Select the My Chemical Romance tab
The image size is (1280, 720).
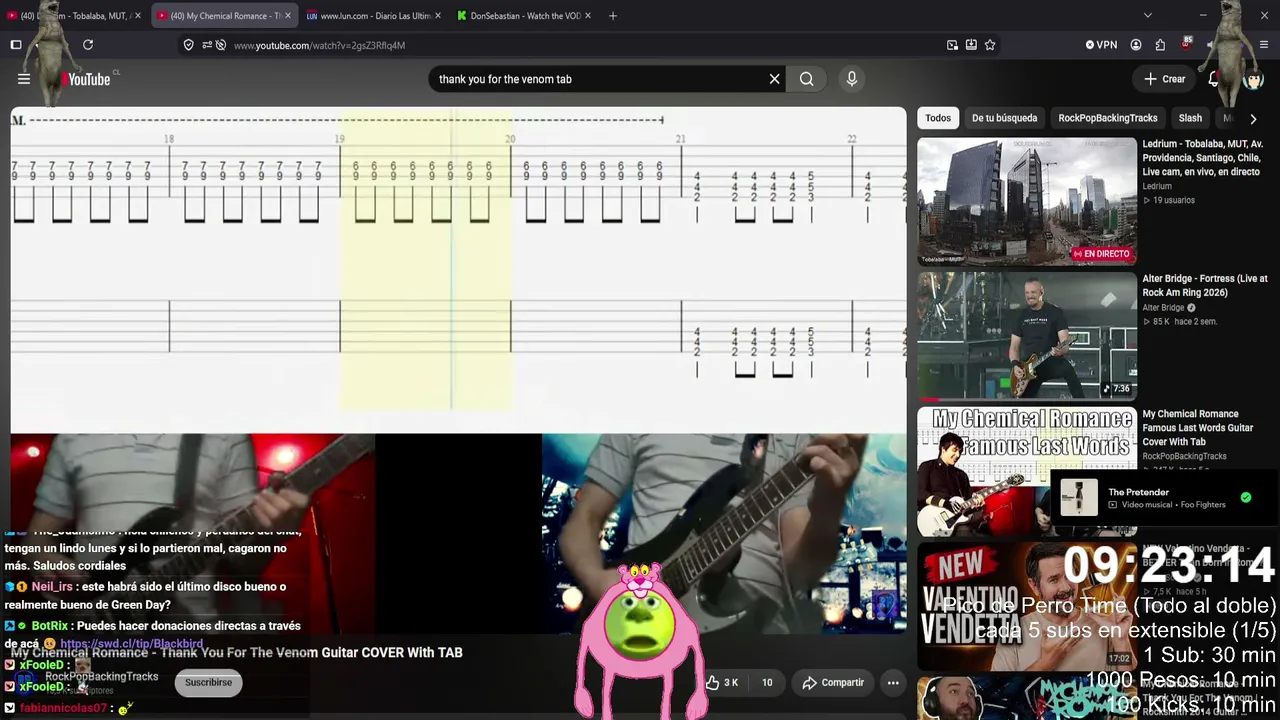(x=224, y=16)
